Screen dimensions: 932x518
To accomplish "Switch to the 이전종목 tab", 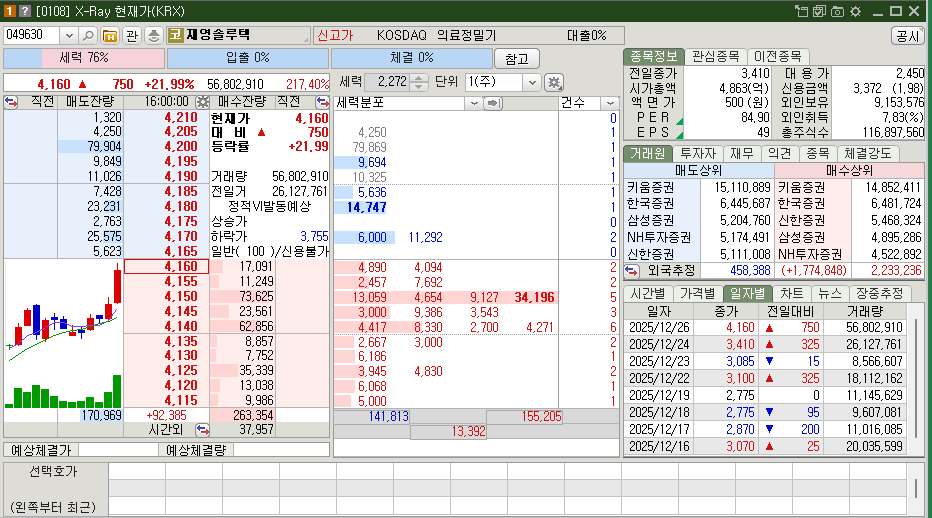I will (x=777, y=56).
